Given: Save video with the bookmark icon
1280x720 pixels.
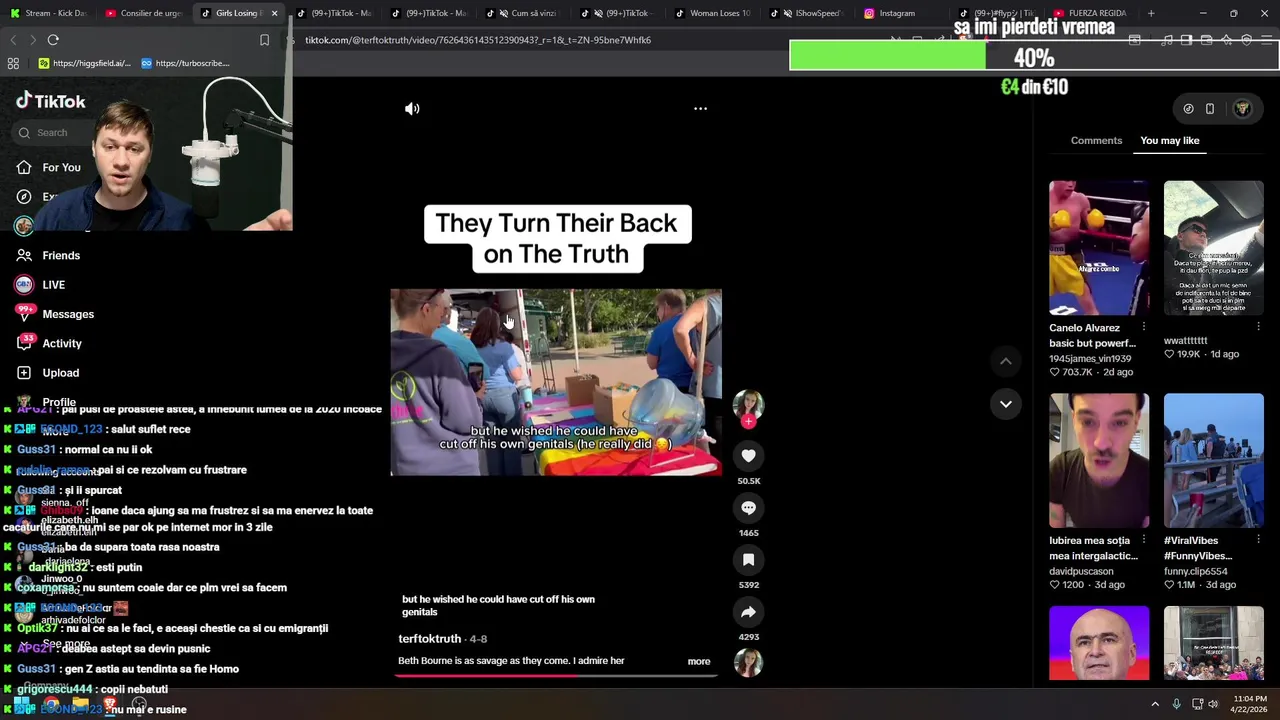Looking at the screenshot, I should [x=748, y=560].
